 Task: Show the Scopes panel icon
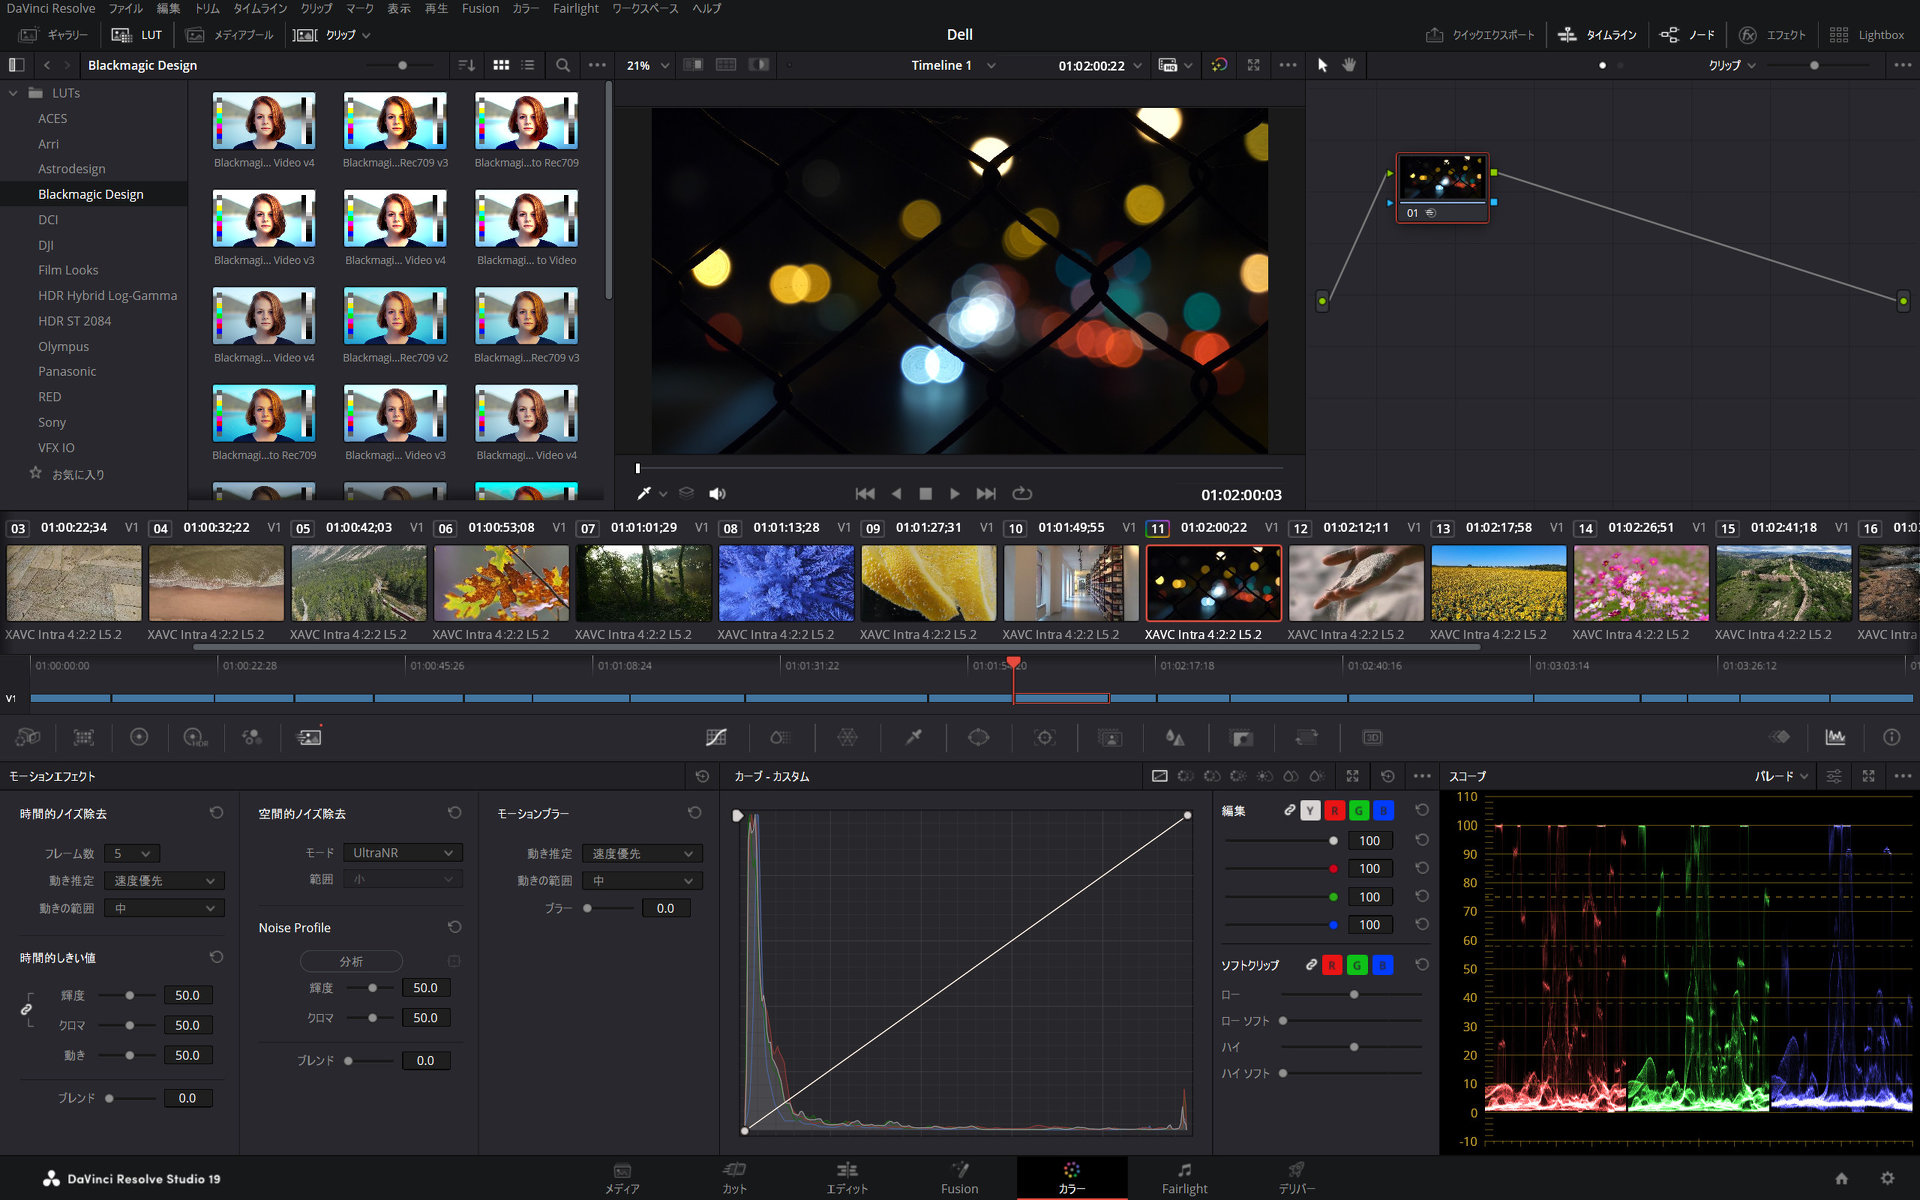pyautogui.click(x=1835, y=737)
